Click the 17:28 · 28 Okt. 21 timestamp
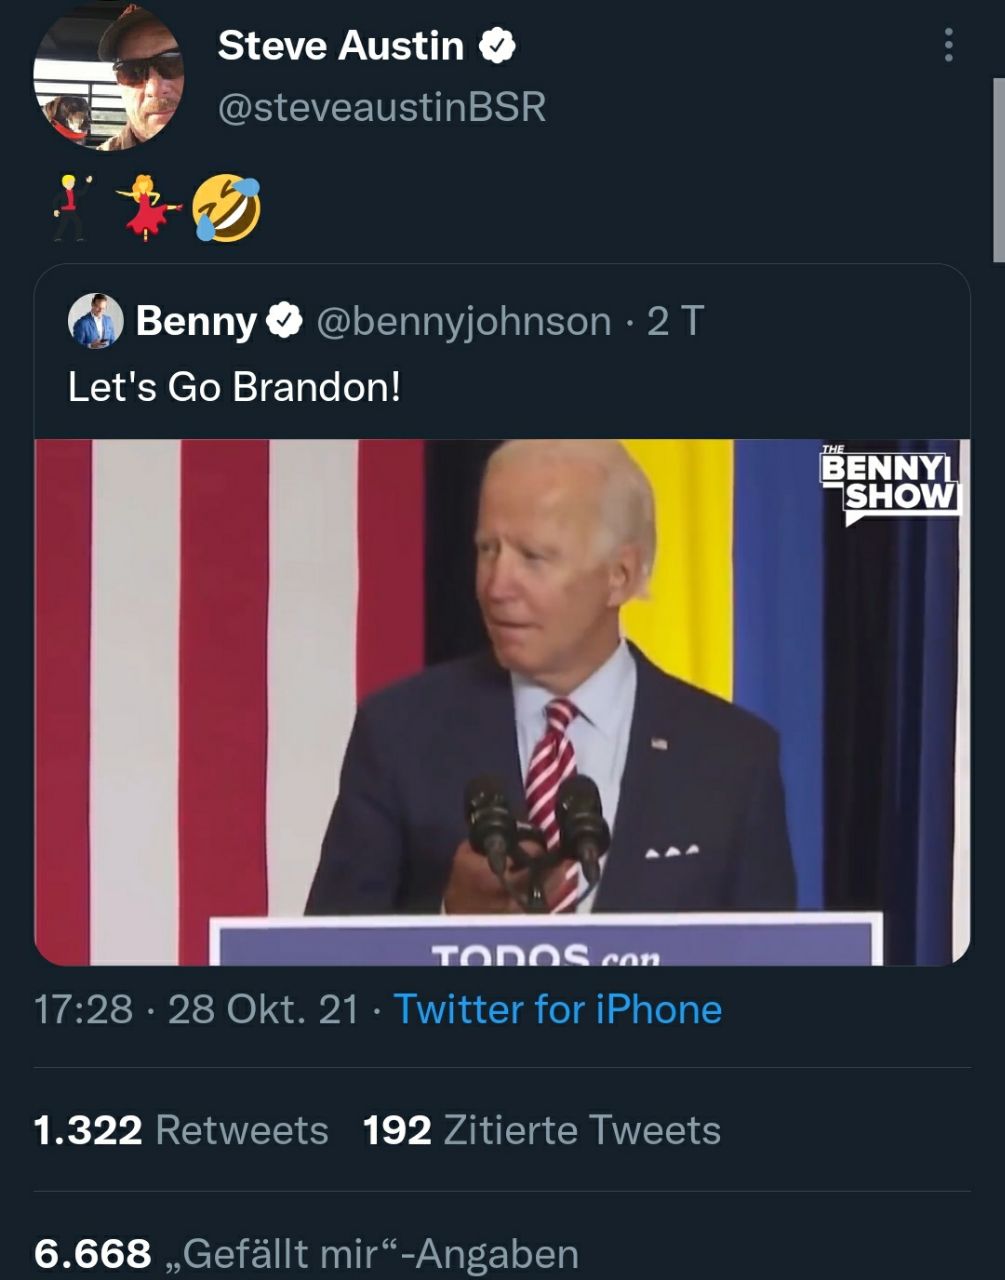The width and height of the screenshot is (1005, 1280). click(196, 1009)
